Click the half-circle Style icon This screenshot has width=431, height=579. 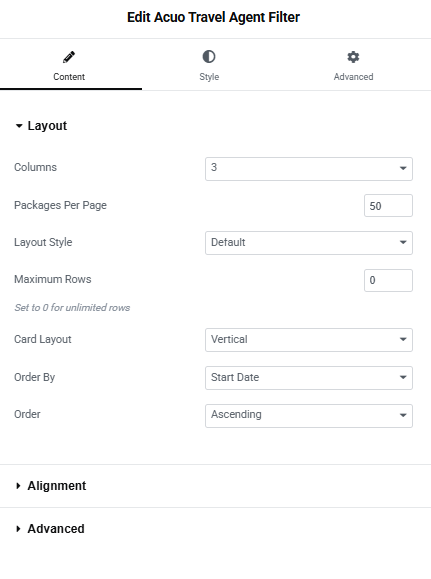(209, 57)
